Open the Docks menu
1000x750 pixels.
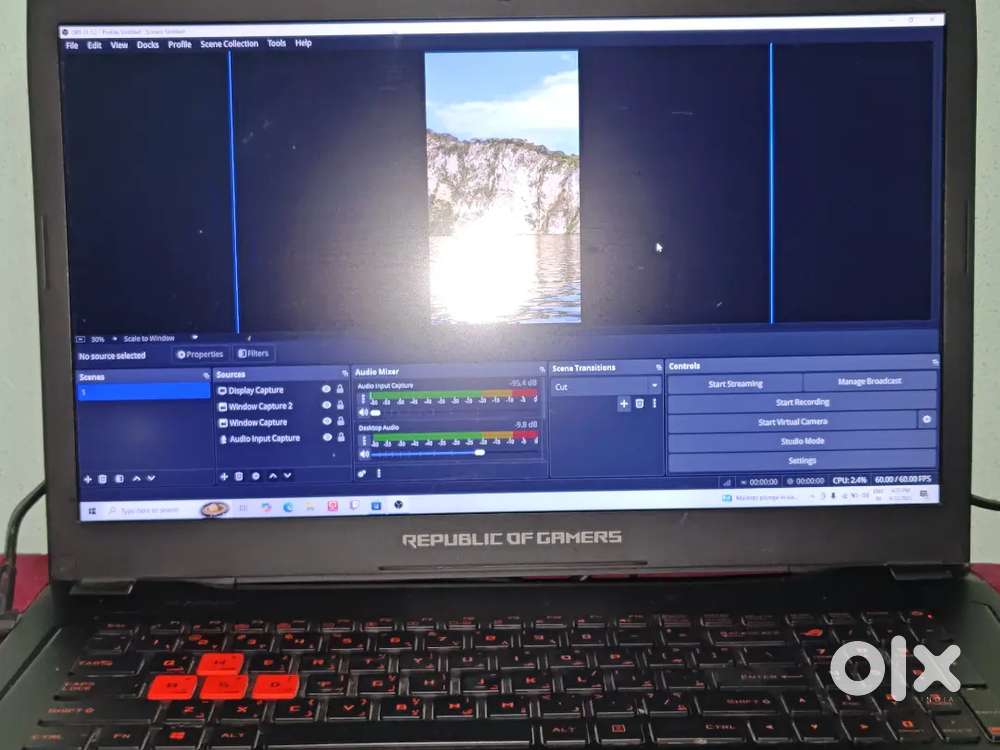tap(148, 45)
